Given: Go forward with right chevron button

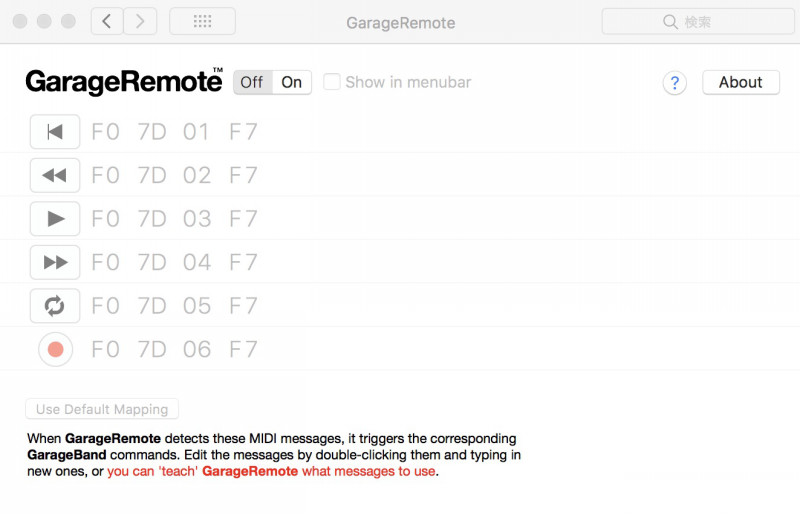Looking at the screenshot, I should [x=140, y=21].
